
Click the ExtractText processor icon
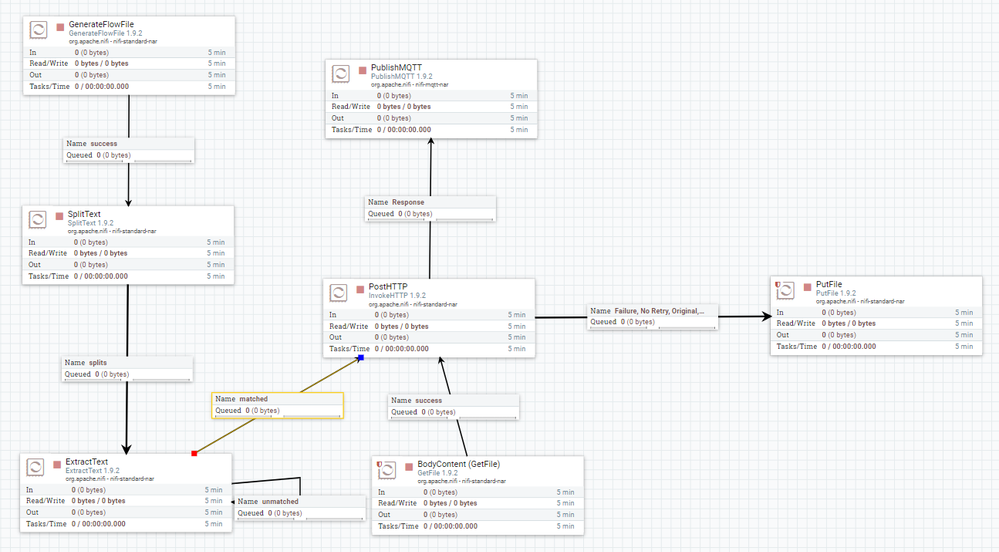pos(36,467)
